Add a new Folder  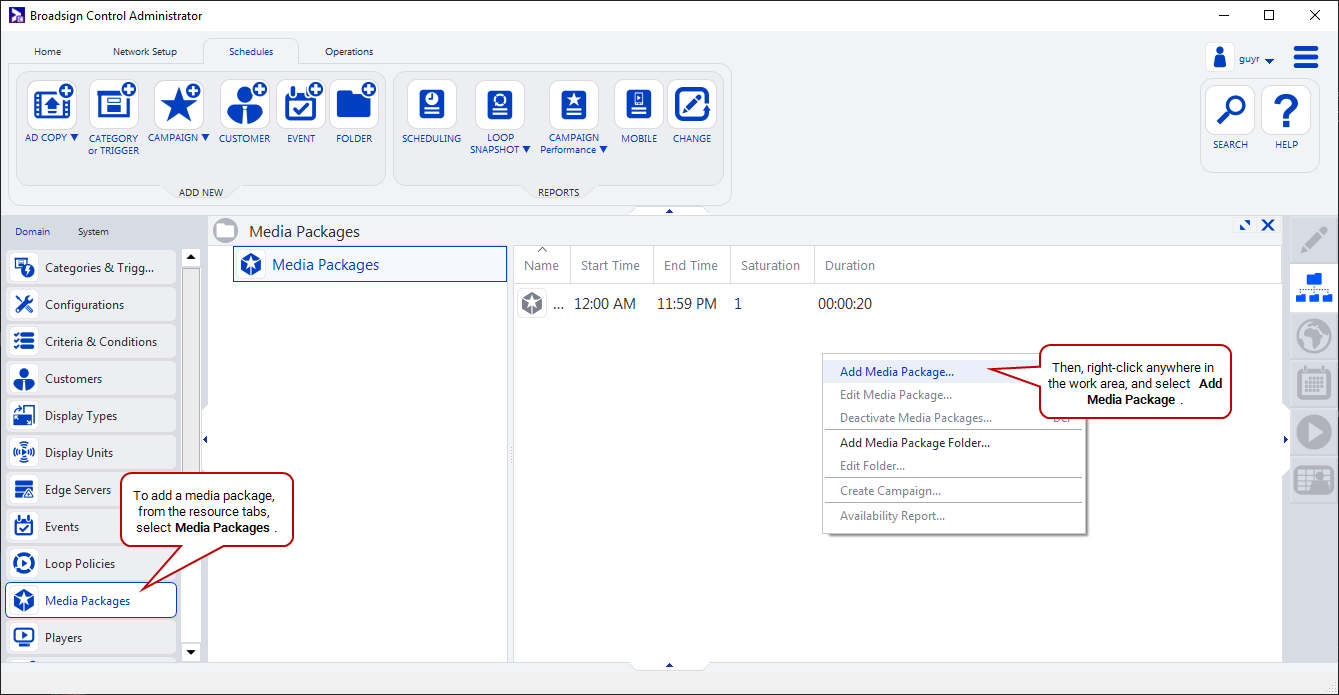(354, 105)
